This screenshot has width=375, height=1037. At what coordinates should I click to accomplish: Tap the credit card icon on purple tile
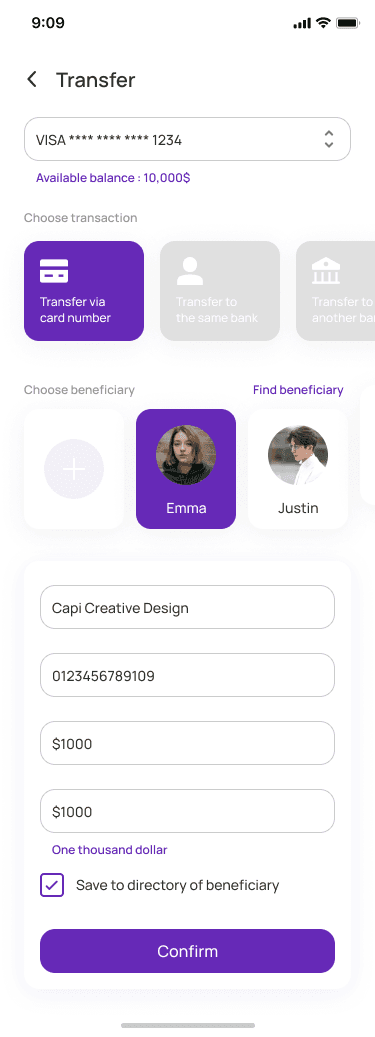[54, 271]
